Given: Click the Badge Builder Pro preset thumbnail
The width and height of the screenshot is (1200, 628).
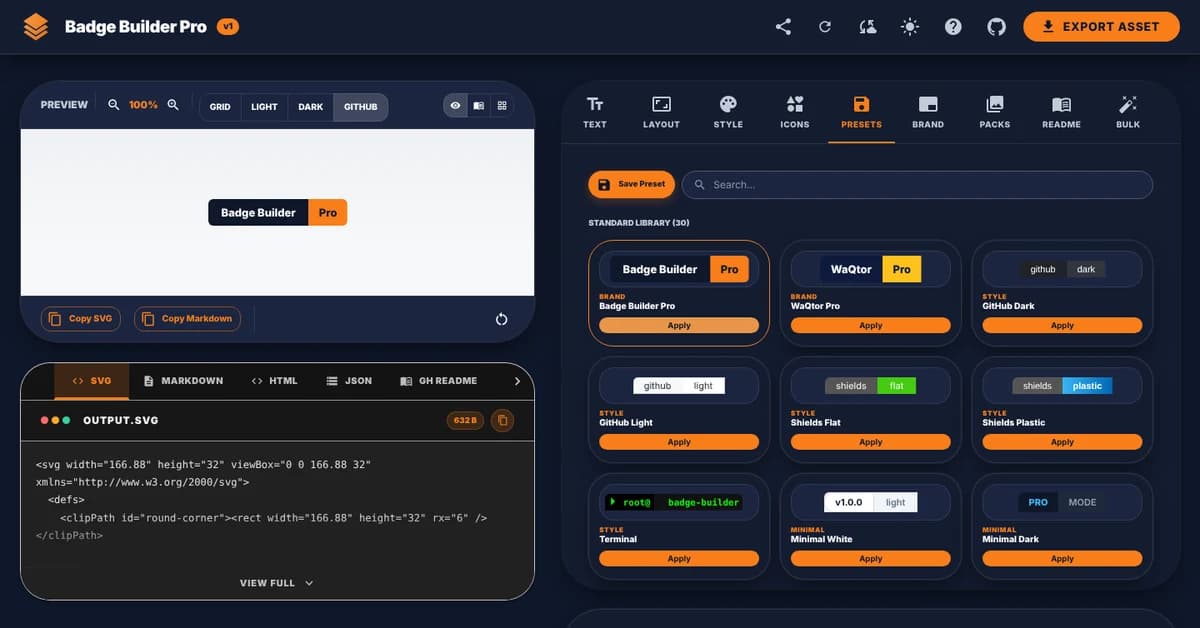Looking at the screenshot, I should pos(679,269).
